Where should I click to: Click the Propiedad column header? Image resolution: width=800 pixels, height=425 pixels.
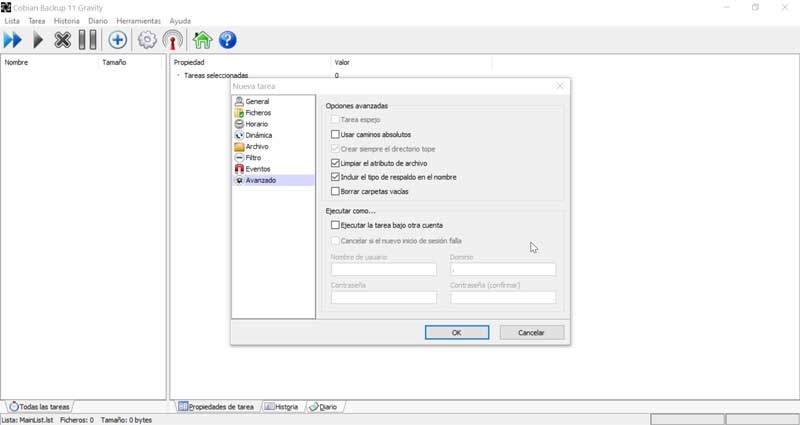tap(250, 62)
